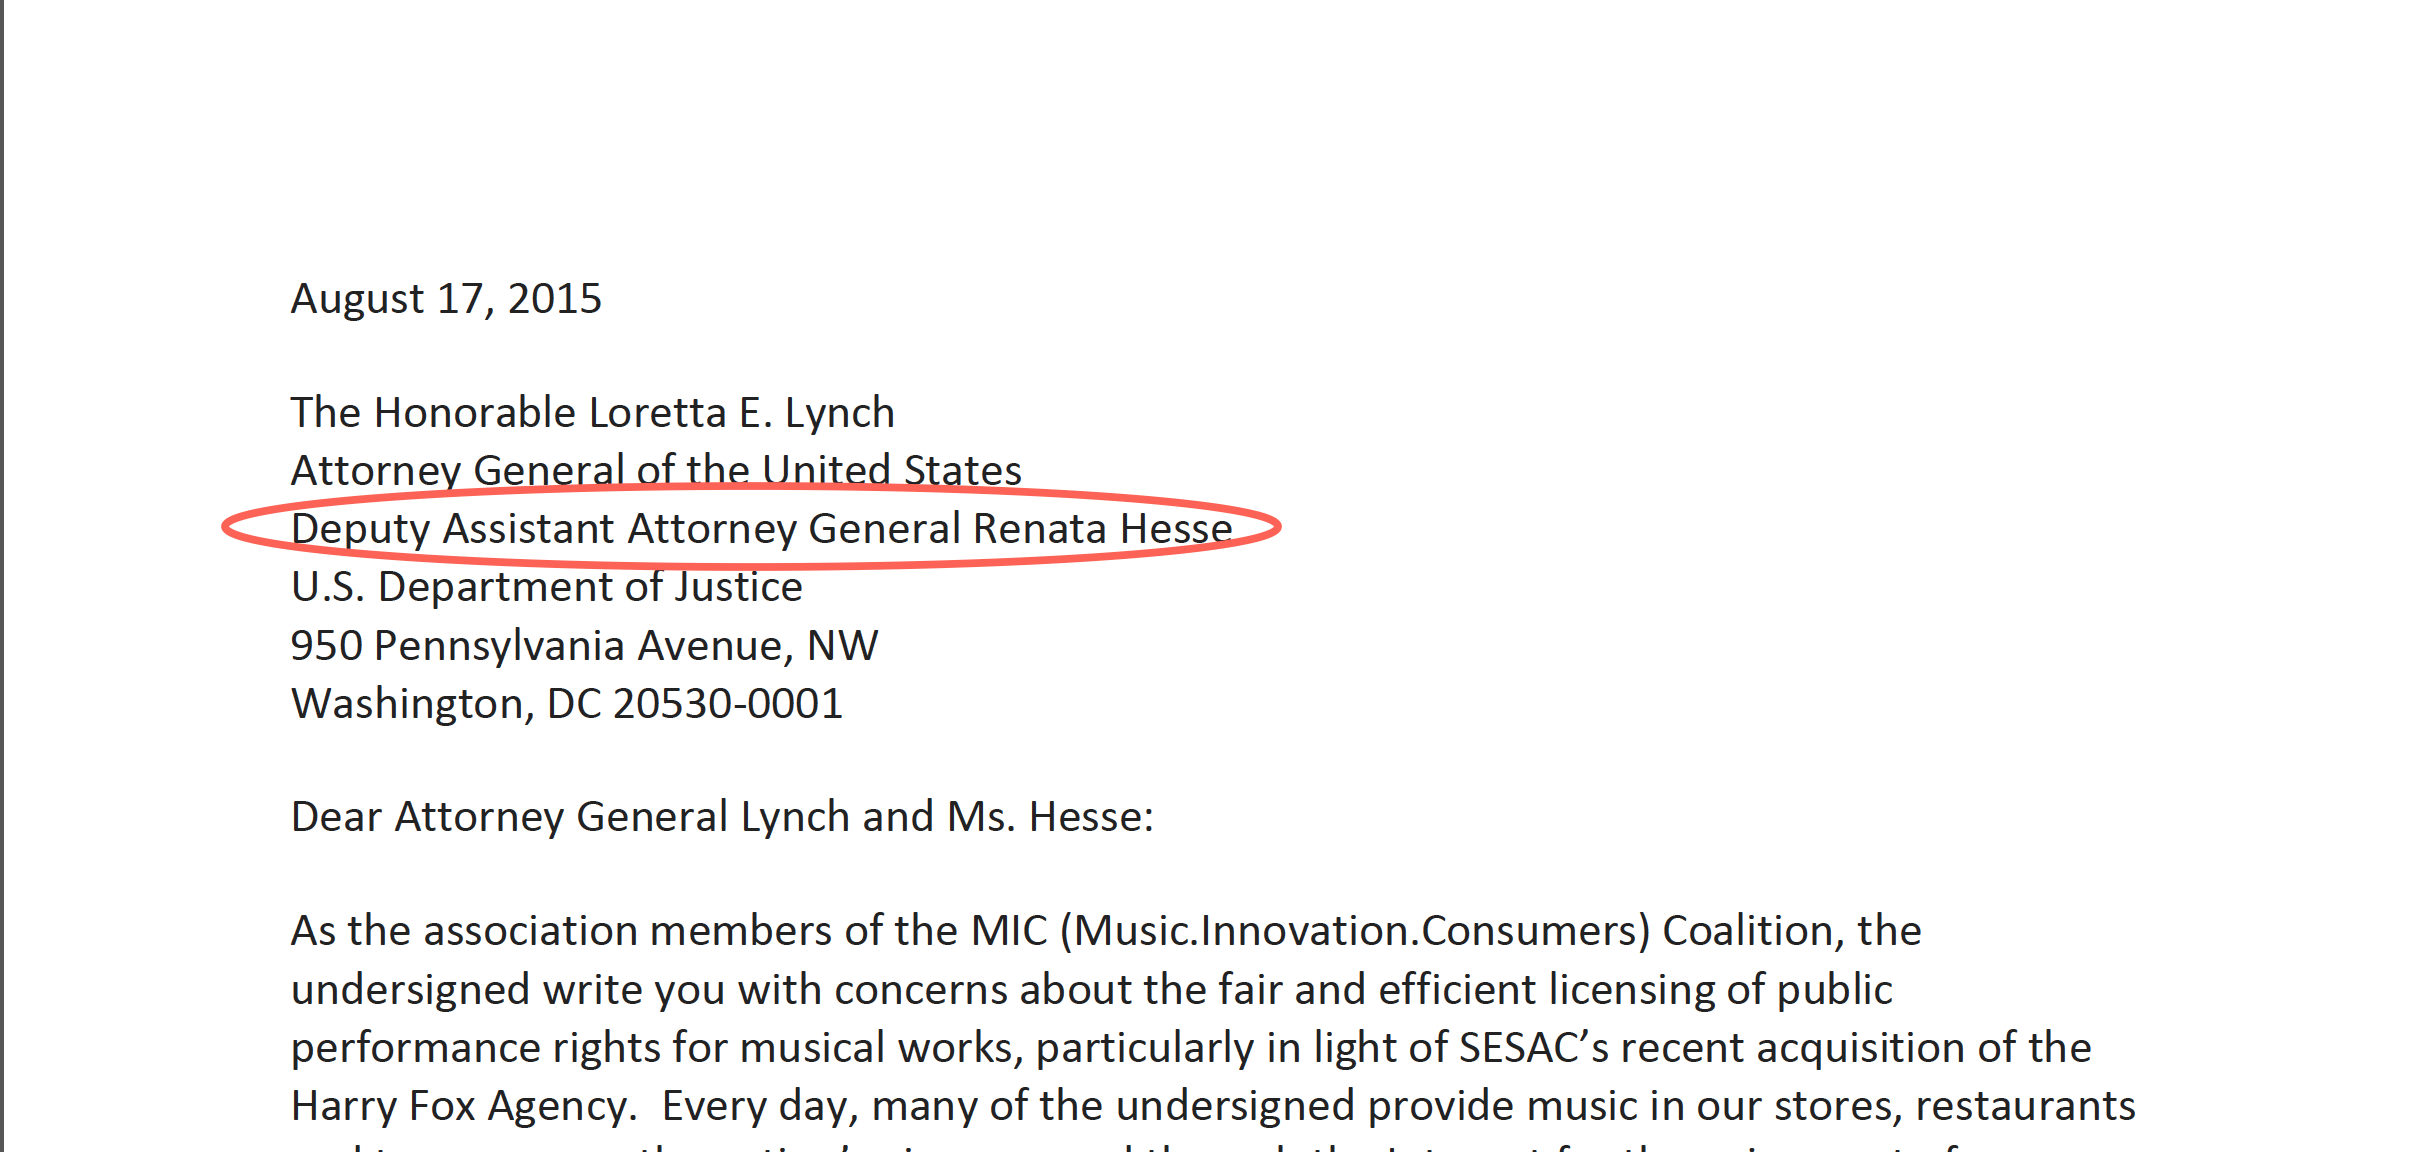Click the name Loretta E. Lynch
Viewport: 2420px width, 1152px height.
coord(741,413)
